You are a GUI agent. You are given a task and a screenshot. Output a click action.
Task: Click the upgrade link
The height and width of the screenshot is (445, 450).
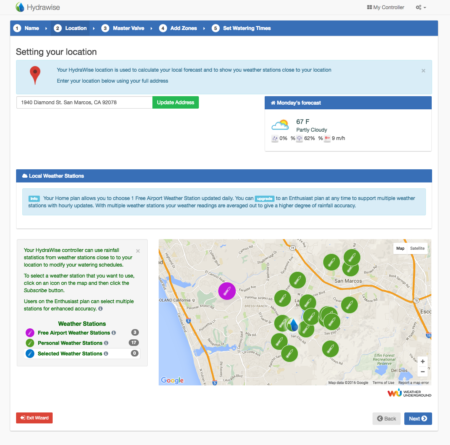click(x=265, y=199)
